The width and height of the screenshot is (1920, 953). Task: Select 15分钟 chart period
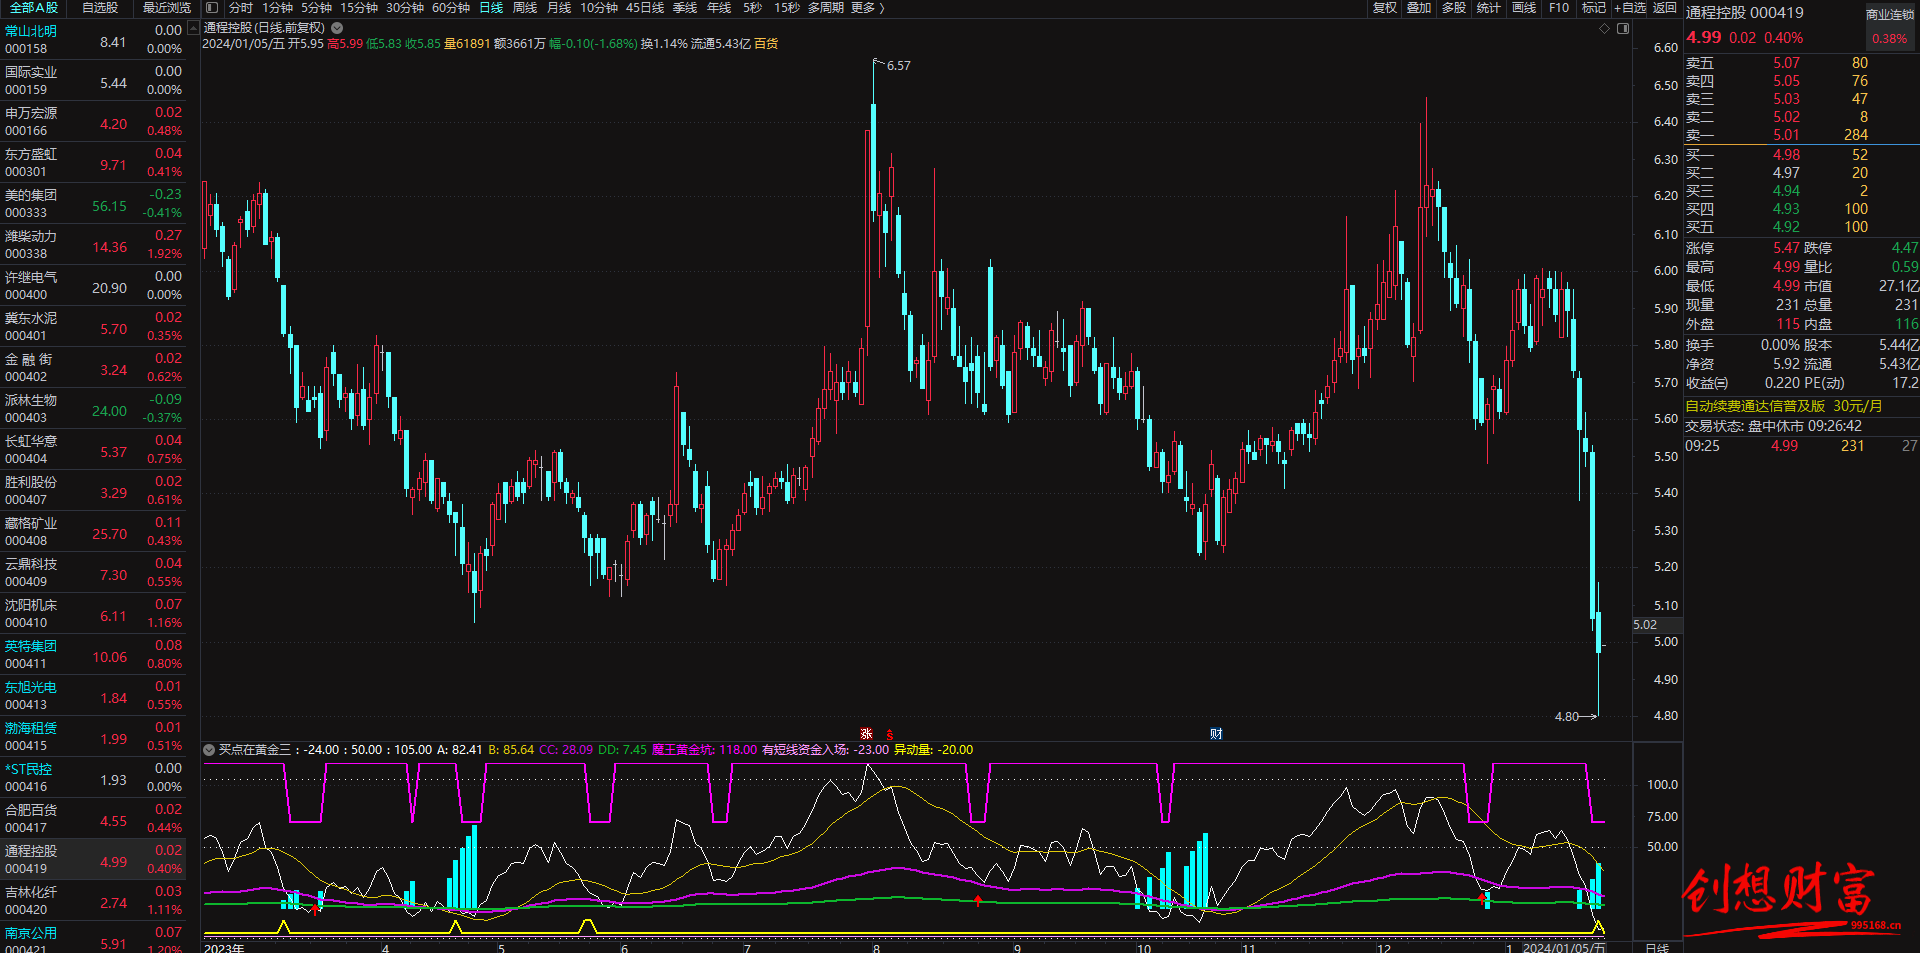tap(359, 7)
